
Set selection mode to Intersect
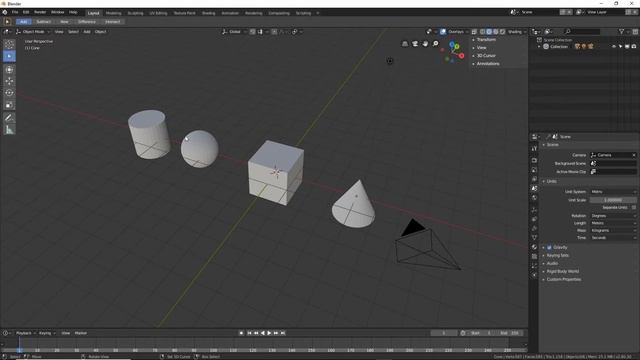coord(113,22)
